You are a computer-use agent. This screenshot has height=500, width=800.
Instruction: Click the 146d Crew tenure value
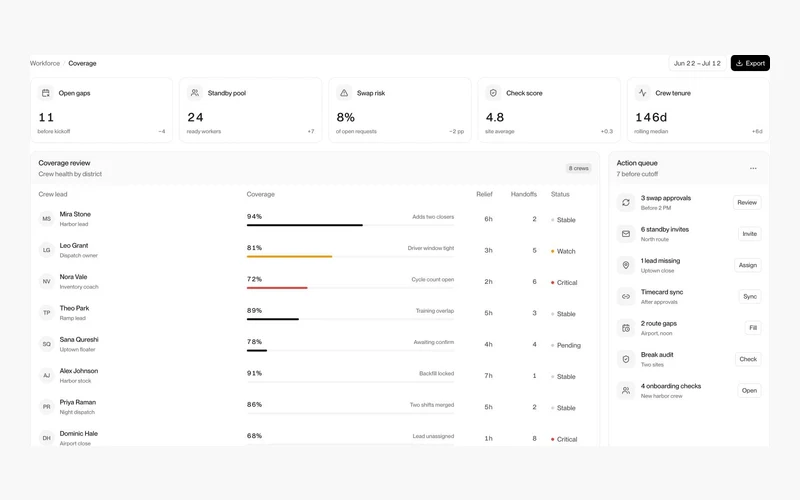pos(651,117)
